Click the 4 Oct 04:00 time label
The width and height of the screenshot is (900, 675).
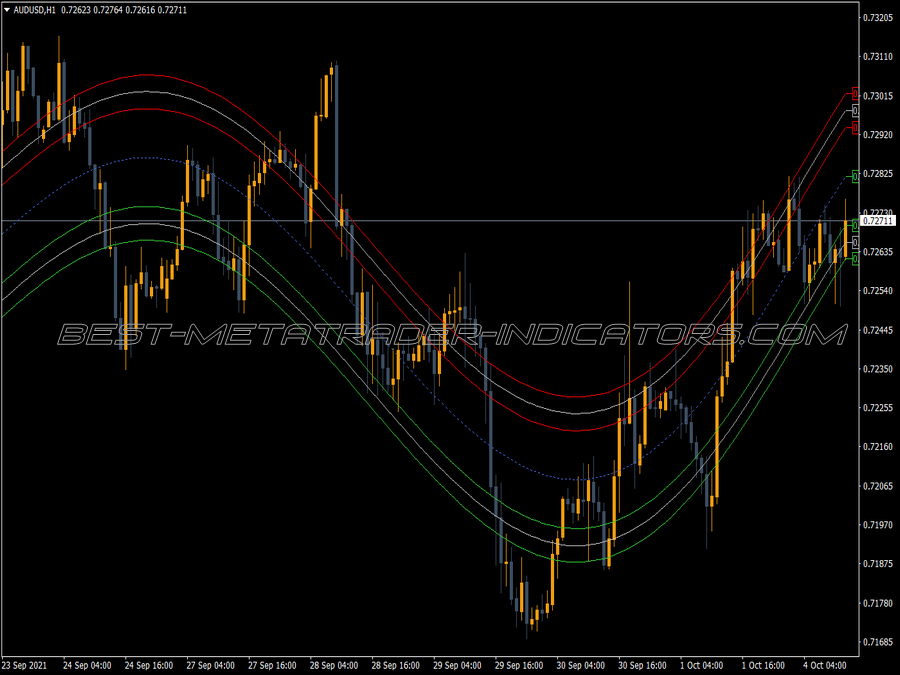pos(825,665)
